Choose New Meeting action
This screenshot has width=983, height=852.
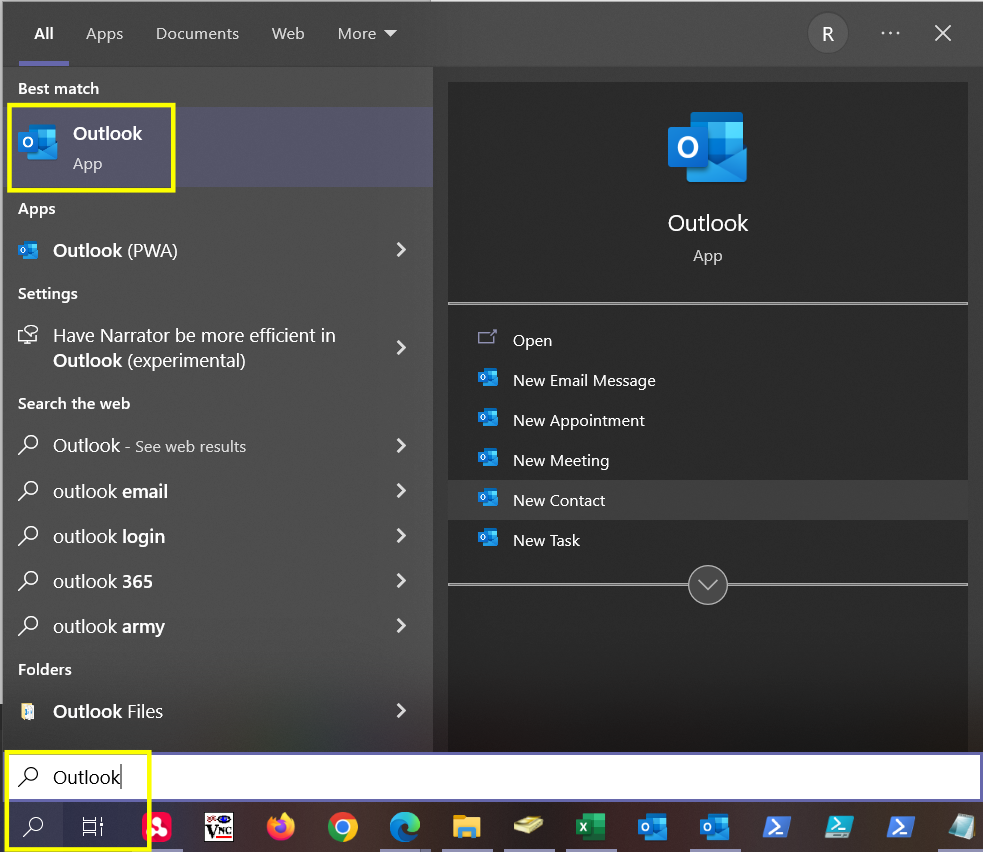(x=708, y=460)
